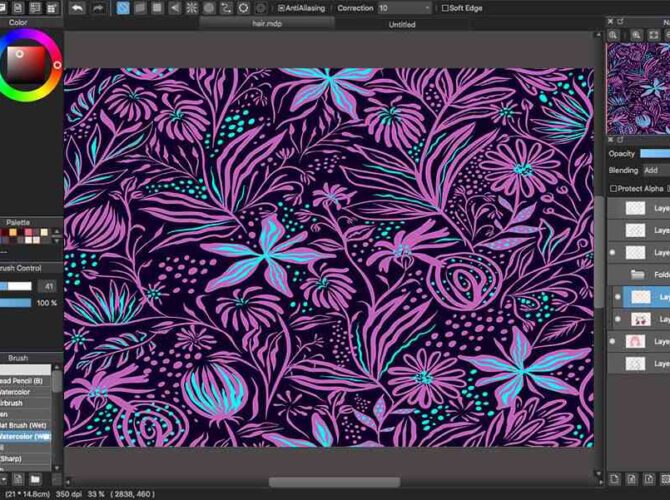Image resolution: width=670 pixels, height=500 pixels.
Task: Float the Layer panel with its detach icon
Action: click(620, 139)
